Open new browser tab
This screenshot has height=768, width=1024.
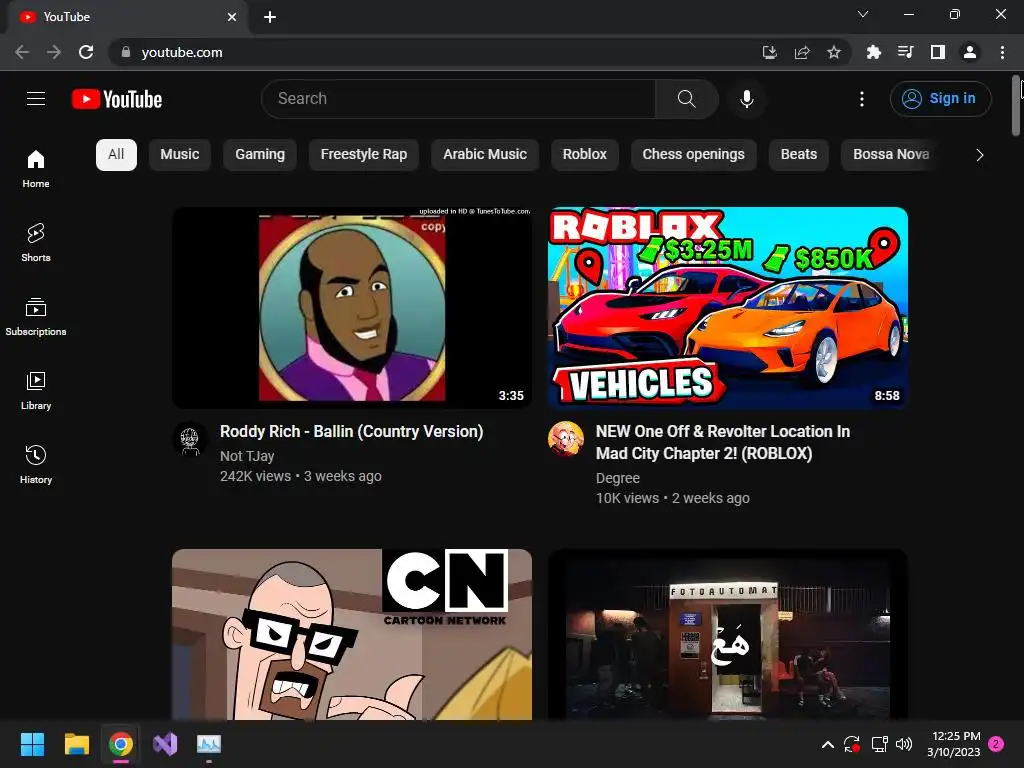click(x=270, y=17)
